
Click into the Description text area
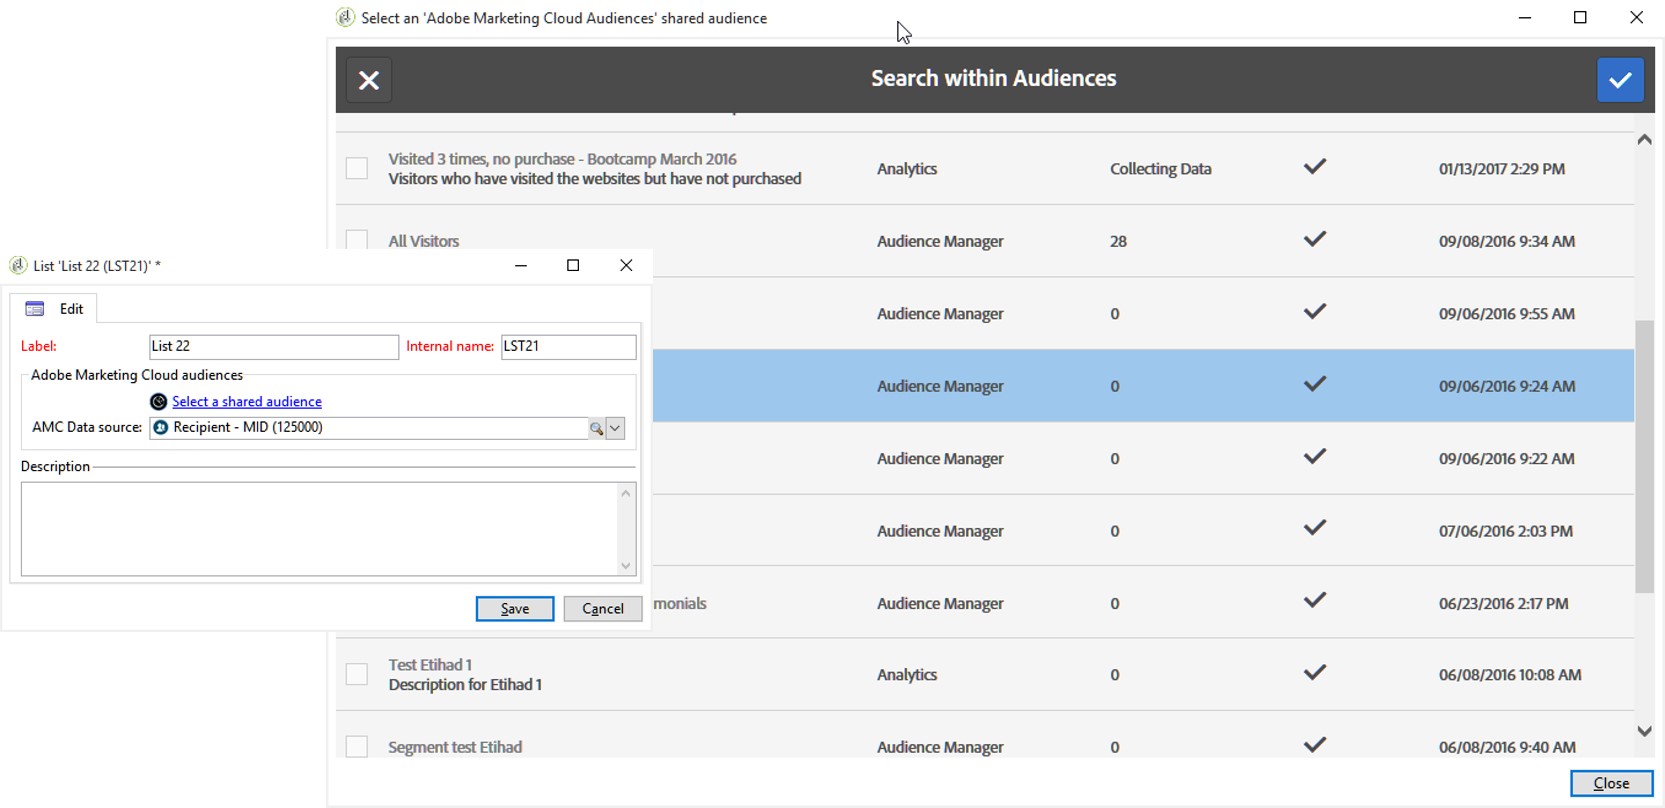(x=320, y=528)
